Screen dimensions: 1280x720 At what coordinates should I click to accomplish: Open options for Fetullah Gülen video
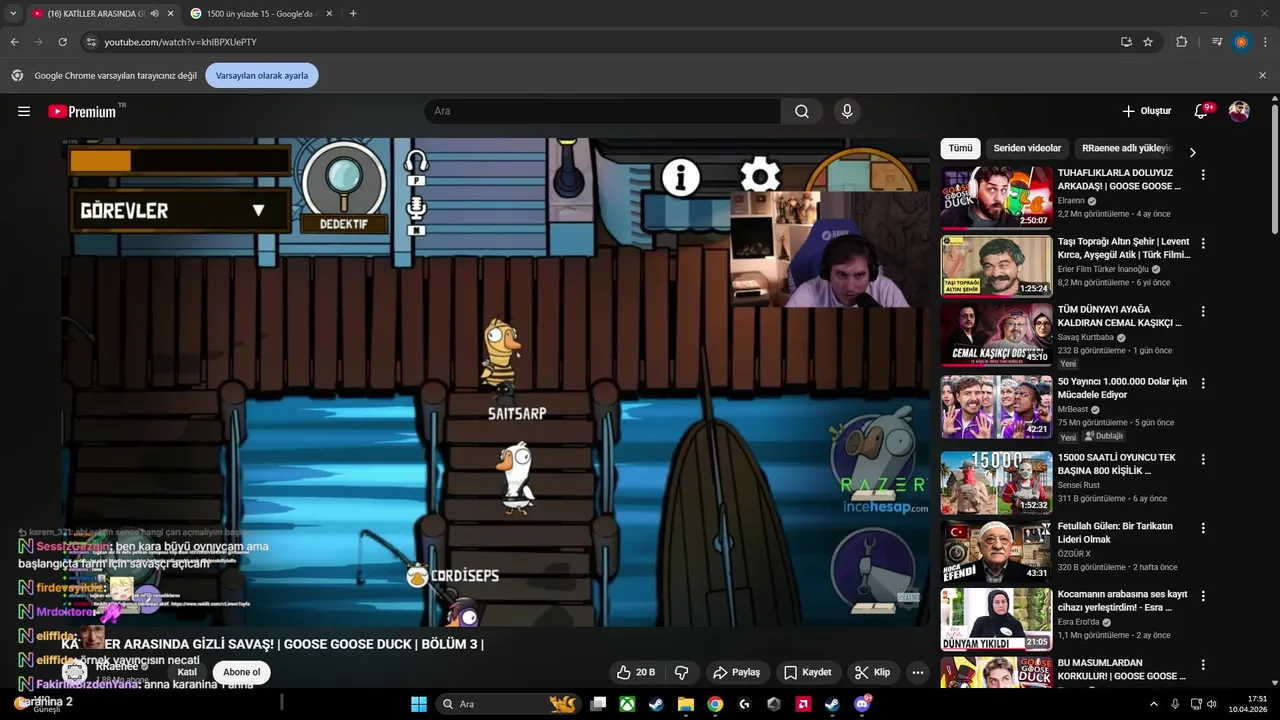pos(1203,527)
